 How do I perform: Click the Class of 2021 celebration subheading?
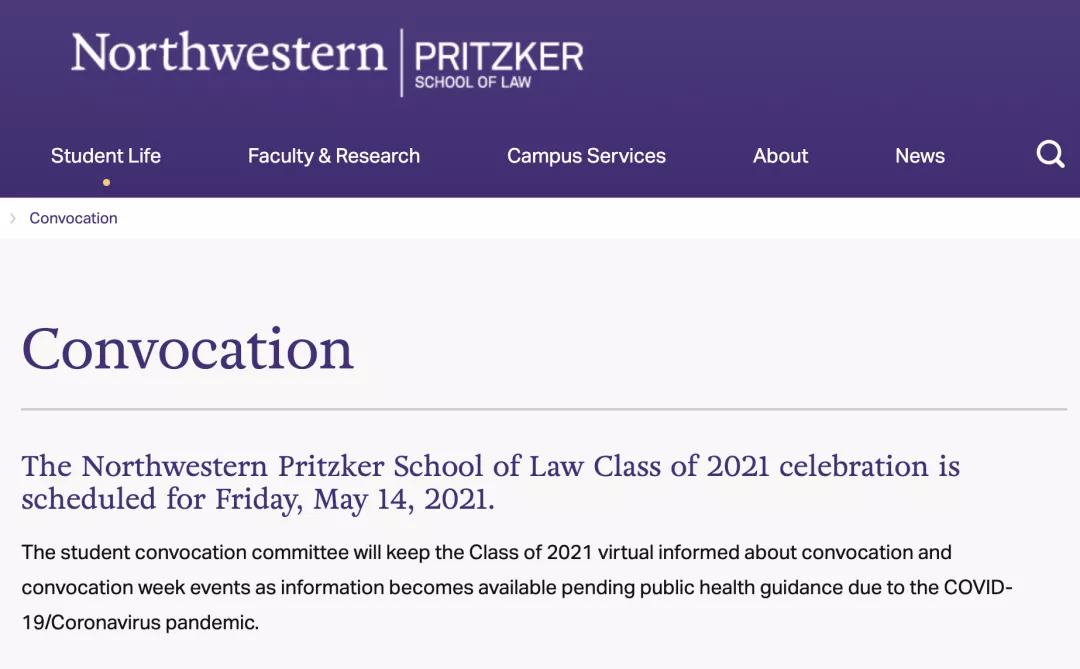click(x=490, y=467)
